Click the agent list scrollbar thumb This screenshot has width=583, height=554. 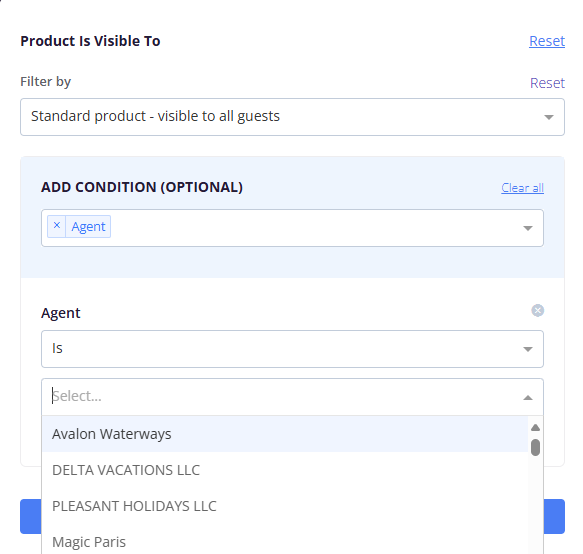(535, 447)
